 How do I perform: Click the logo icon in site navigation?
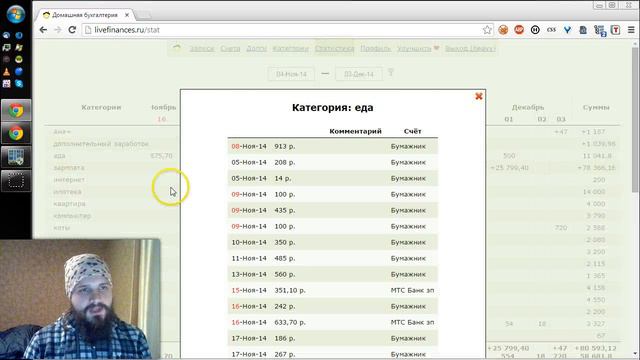pyautogui.click(x=177, y=48)
